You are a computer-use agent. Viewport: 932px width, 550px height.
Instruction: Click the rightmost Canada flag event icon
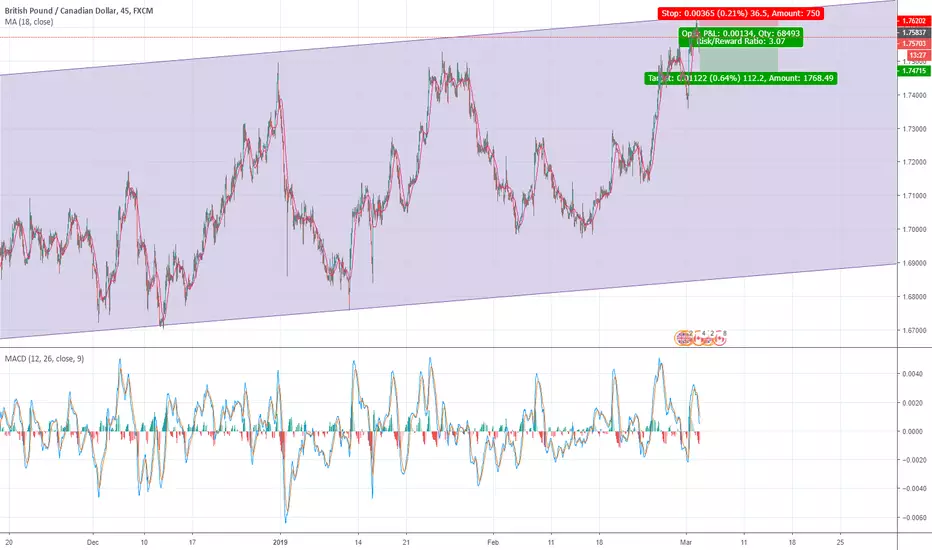(x=719, y=339)
